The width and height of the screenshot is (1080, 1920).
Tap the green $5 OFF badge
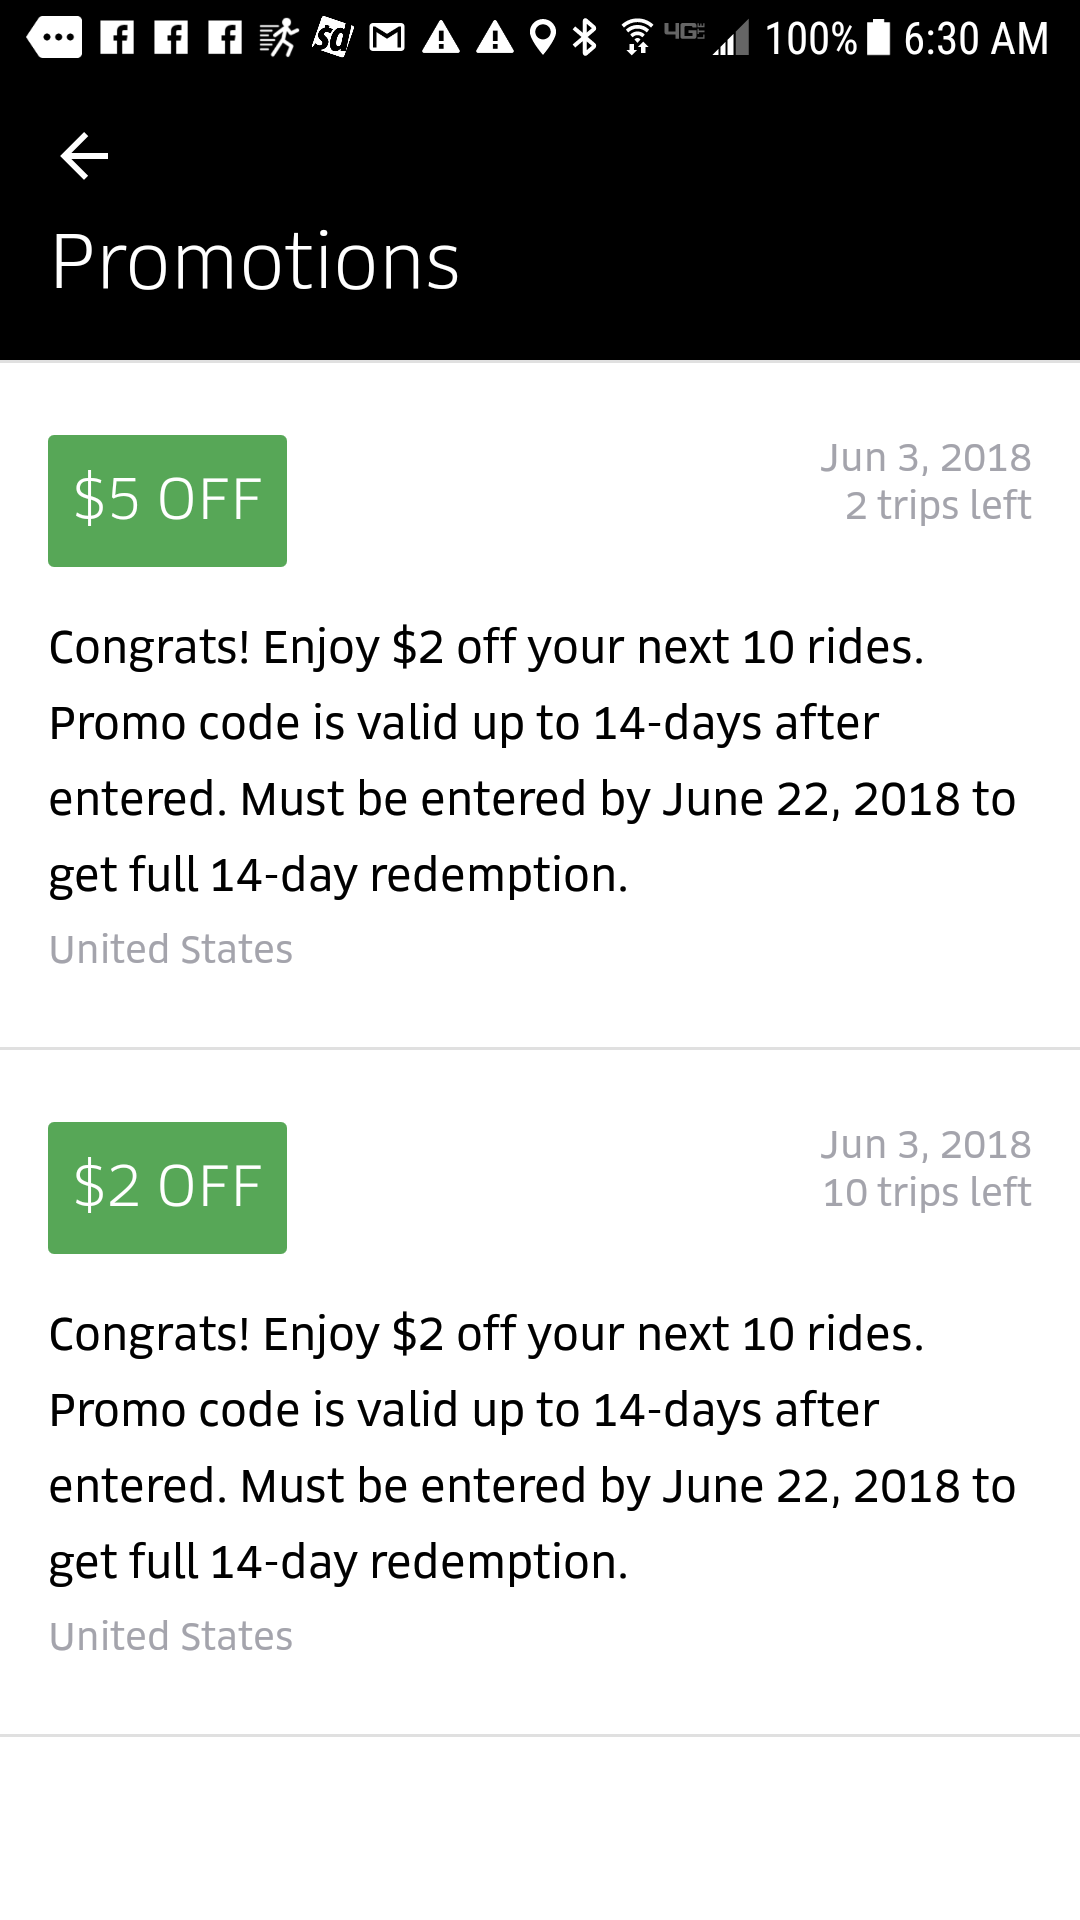click(x=167, y=501)
